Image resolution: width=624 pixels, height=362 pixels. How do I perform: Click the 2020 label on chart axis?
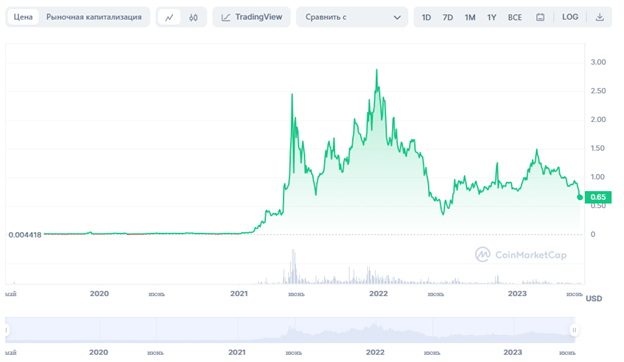coord(99,294)
